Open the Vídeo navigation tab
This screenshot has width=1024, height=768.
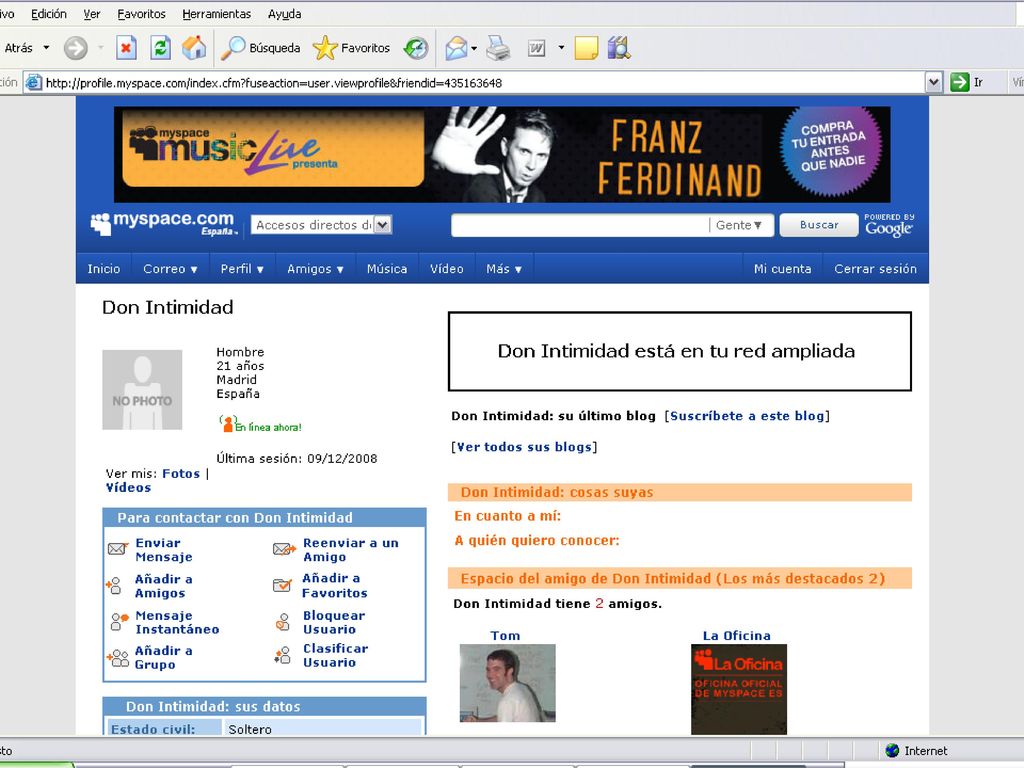click(x=447, y=269)
